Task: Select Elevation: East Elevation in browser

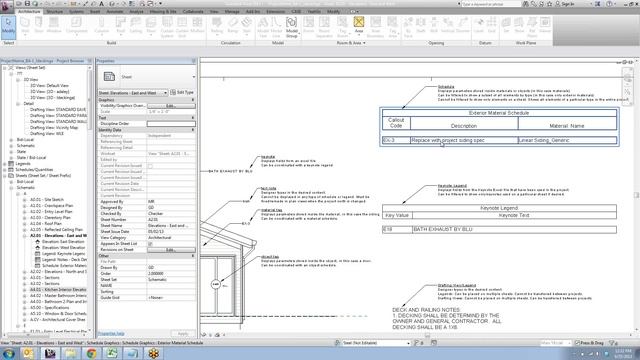Action: click(63, 242)
